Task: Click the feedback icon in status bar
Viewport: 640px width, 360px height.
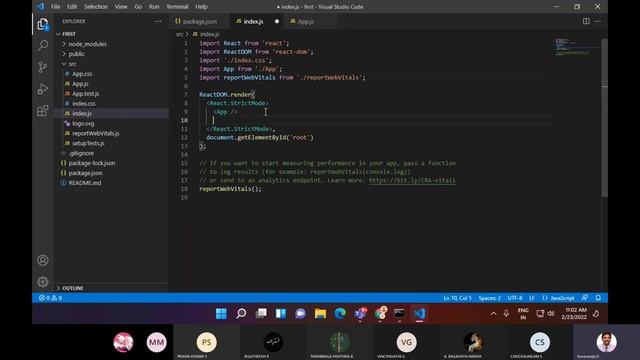Action: click(585, 298)
